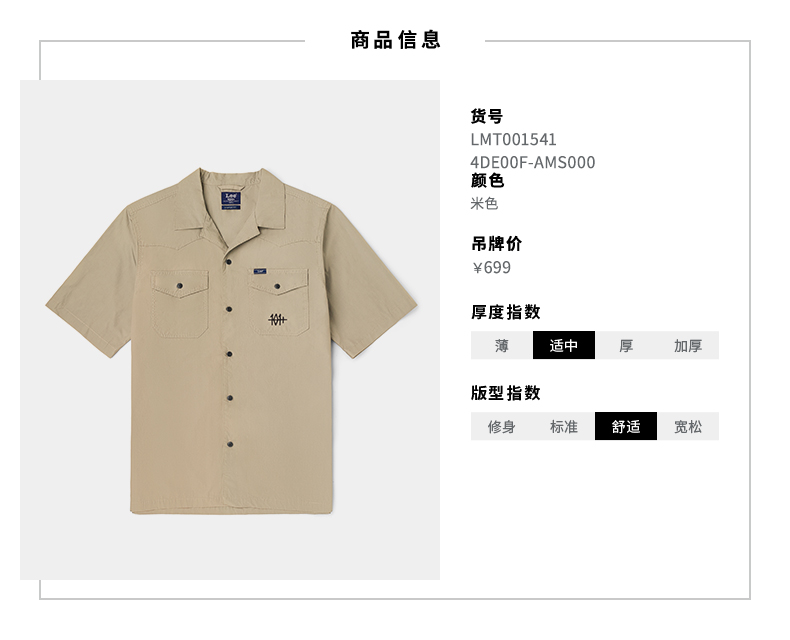This screenshot has height=640, width=790.
Task: Select the 厚 thickness option
Action: pyautogui.click(x=626, y=345)
